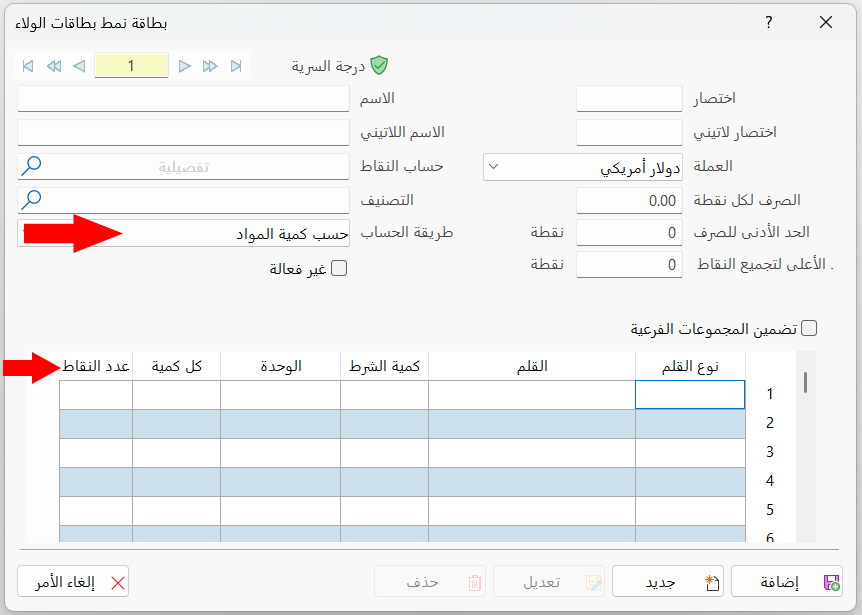Open search magnifier in التصنيف field
This screenshot has height=615, width=862.
pyautogui.click(x=32, y=199)
